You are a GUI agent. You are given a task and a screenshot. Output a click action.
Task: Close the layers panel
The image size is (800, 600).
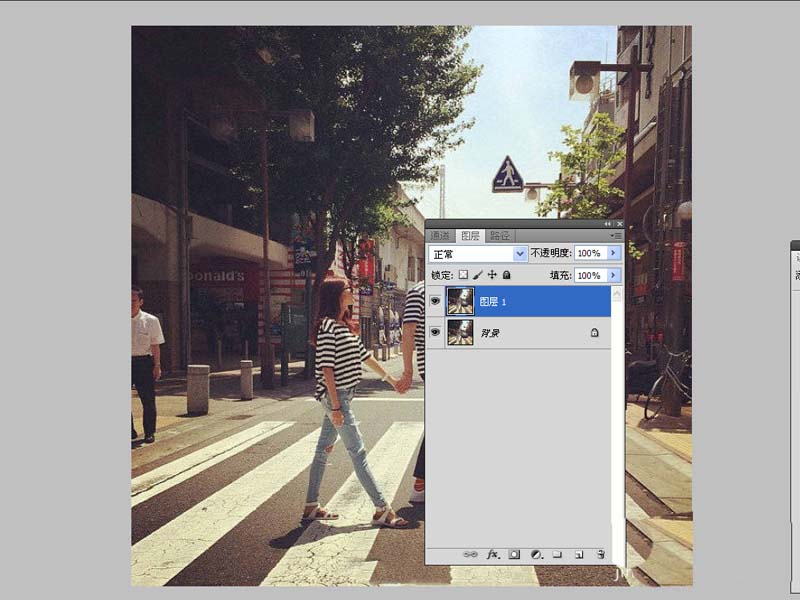click(x=619, y=224)
